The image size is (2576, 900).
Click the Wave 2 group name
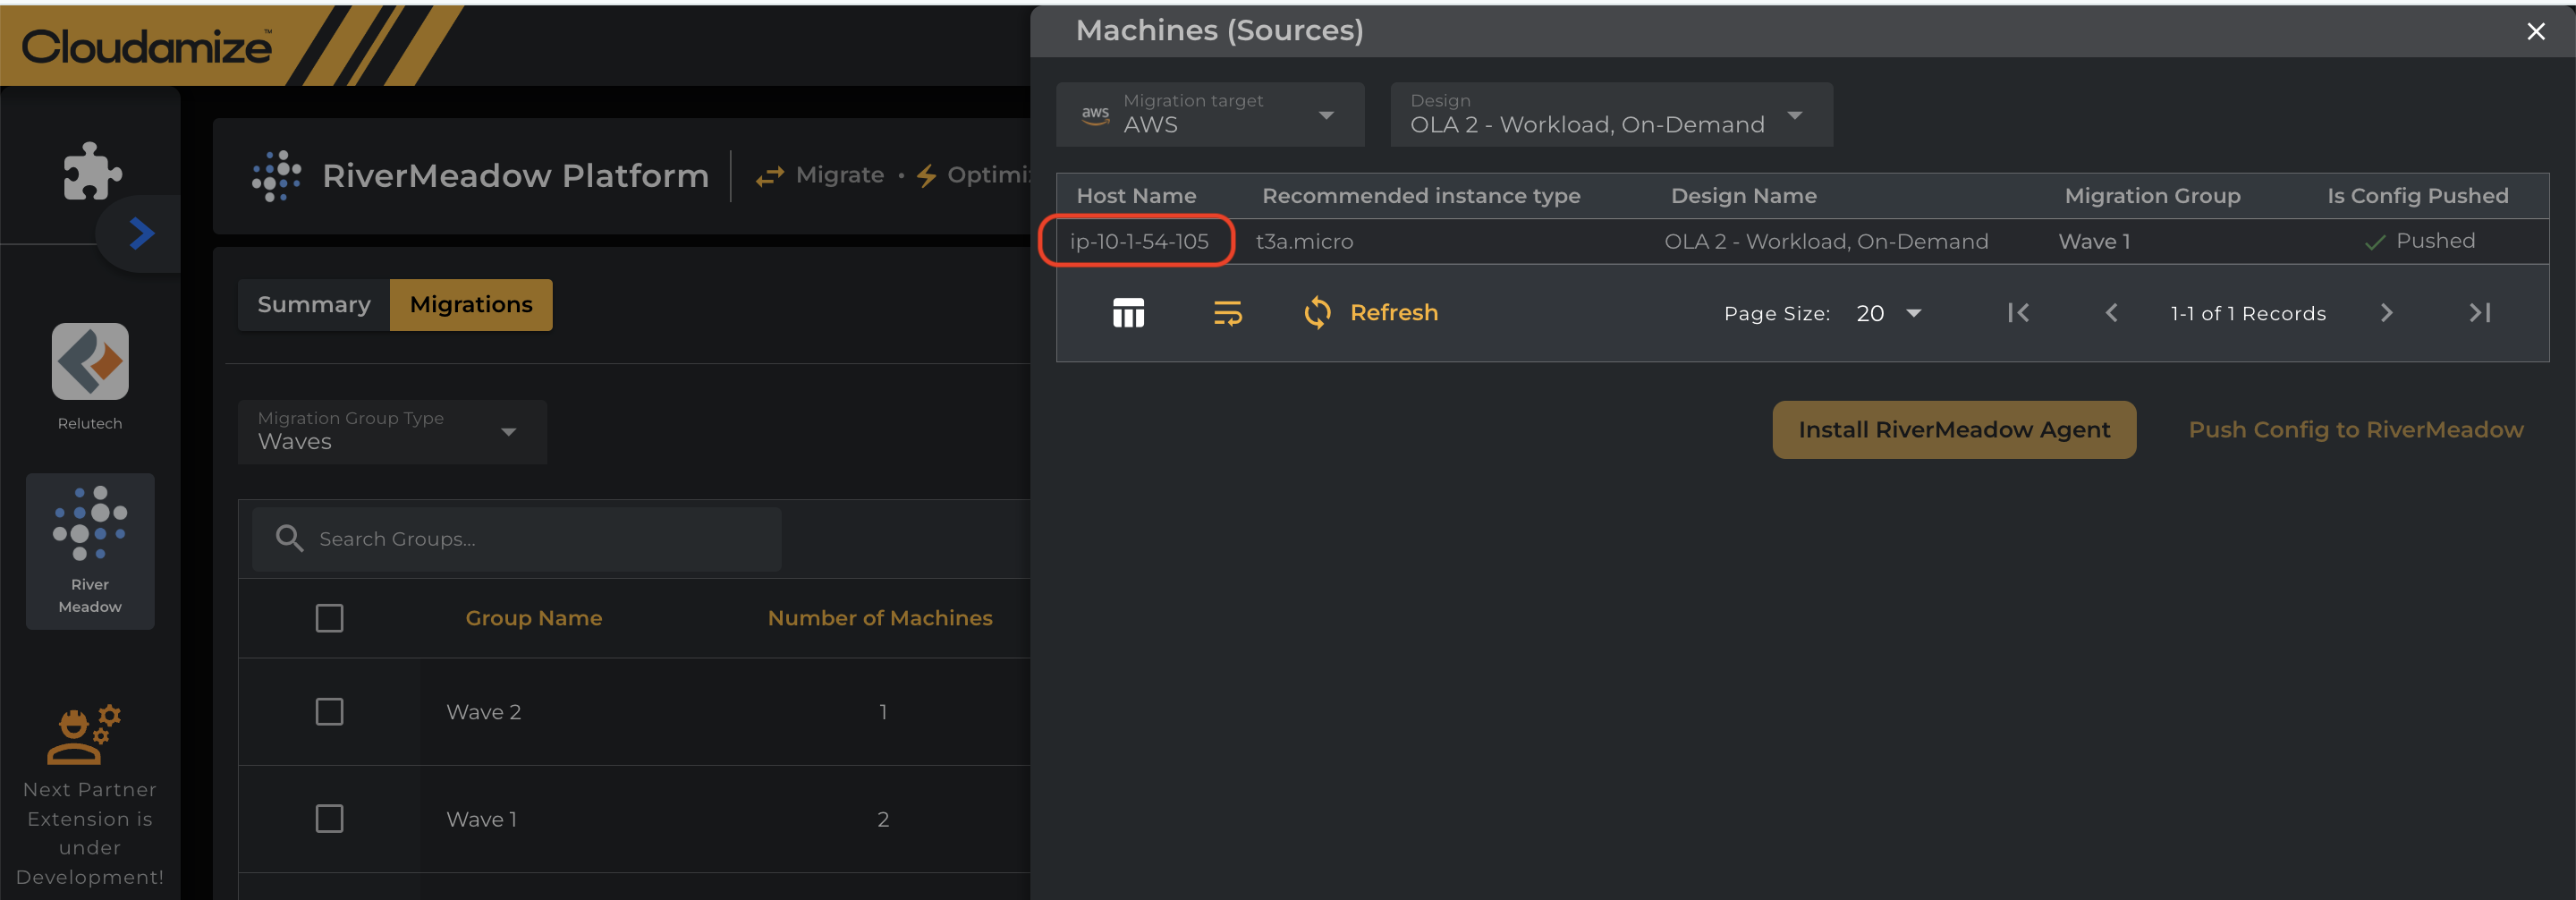(484, 712)
